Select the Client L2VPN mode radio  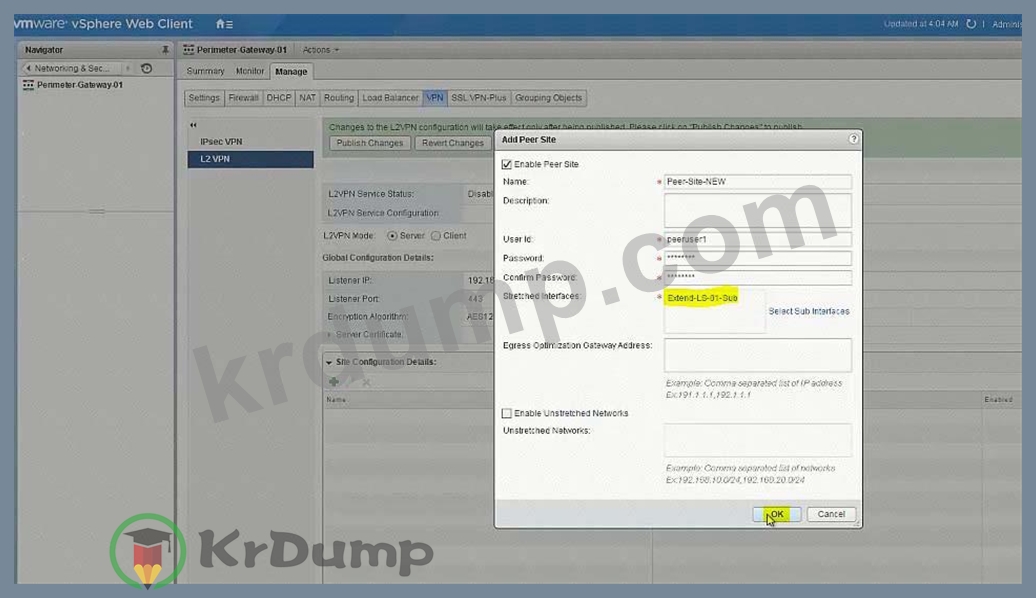(x=436, y=236)
